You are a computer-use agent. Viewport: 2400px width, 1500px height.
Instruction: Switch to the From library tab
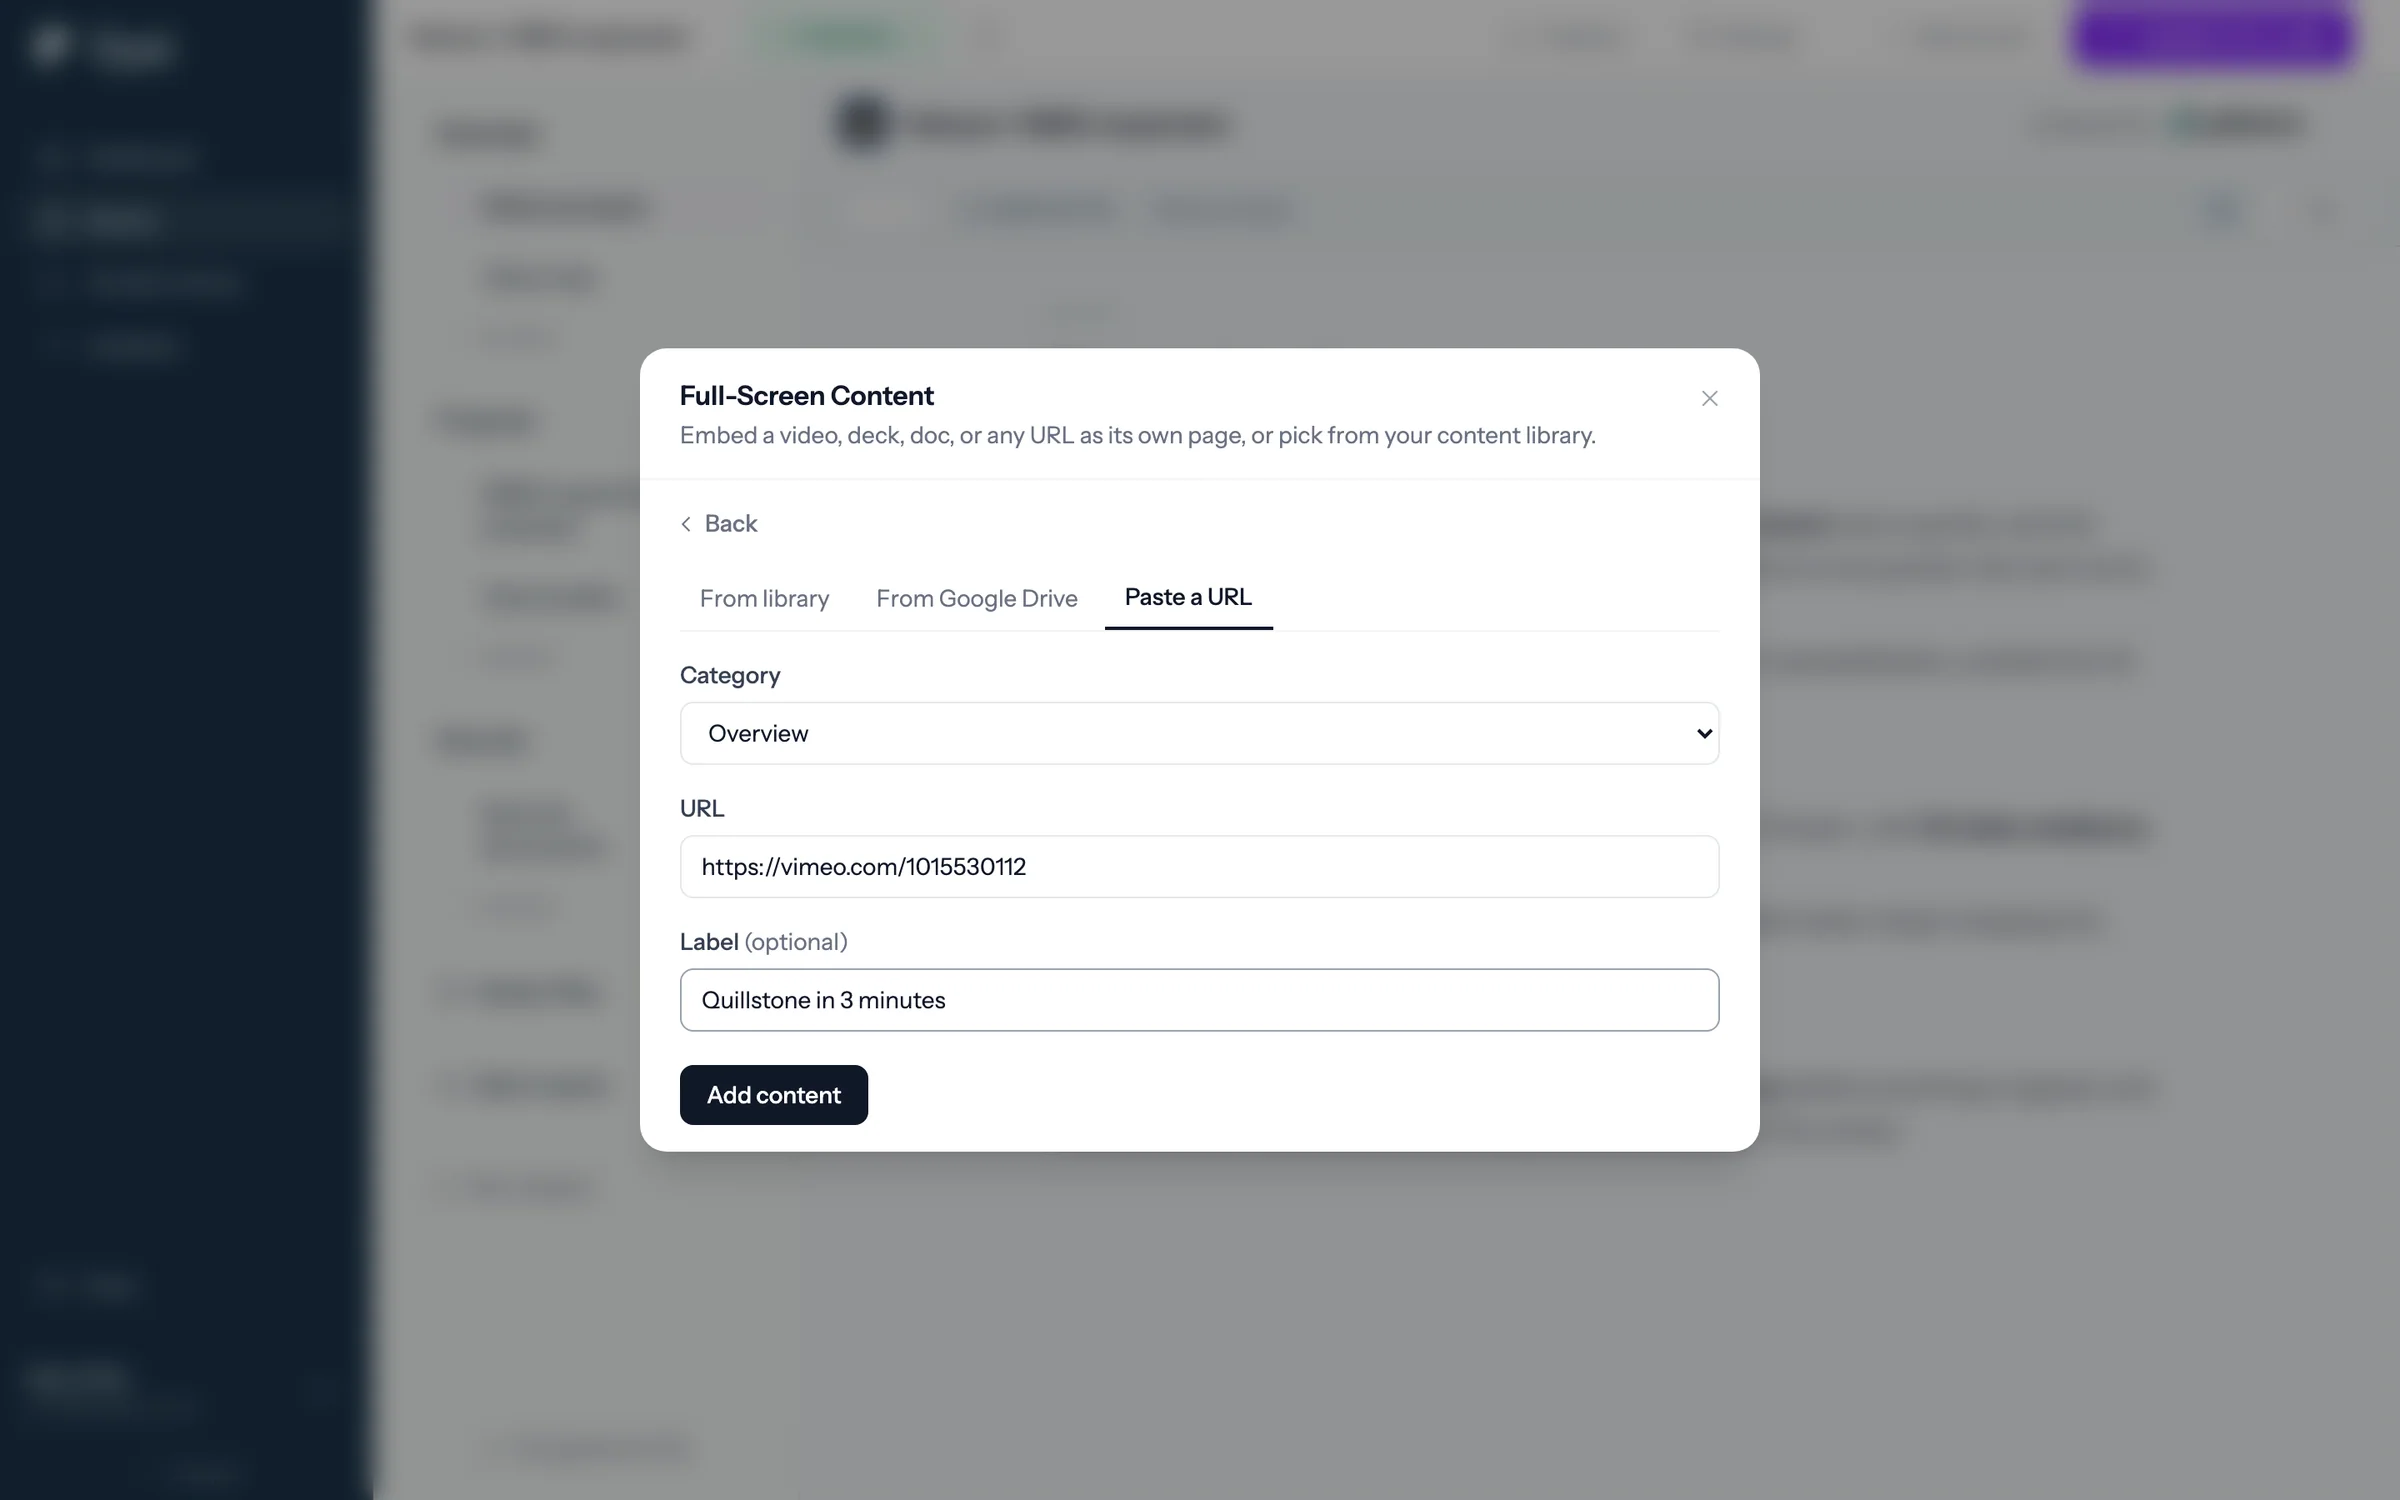[764, 598]
